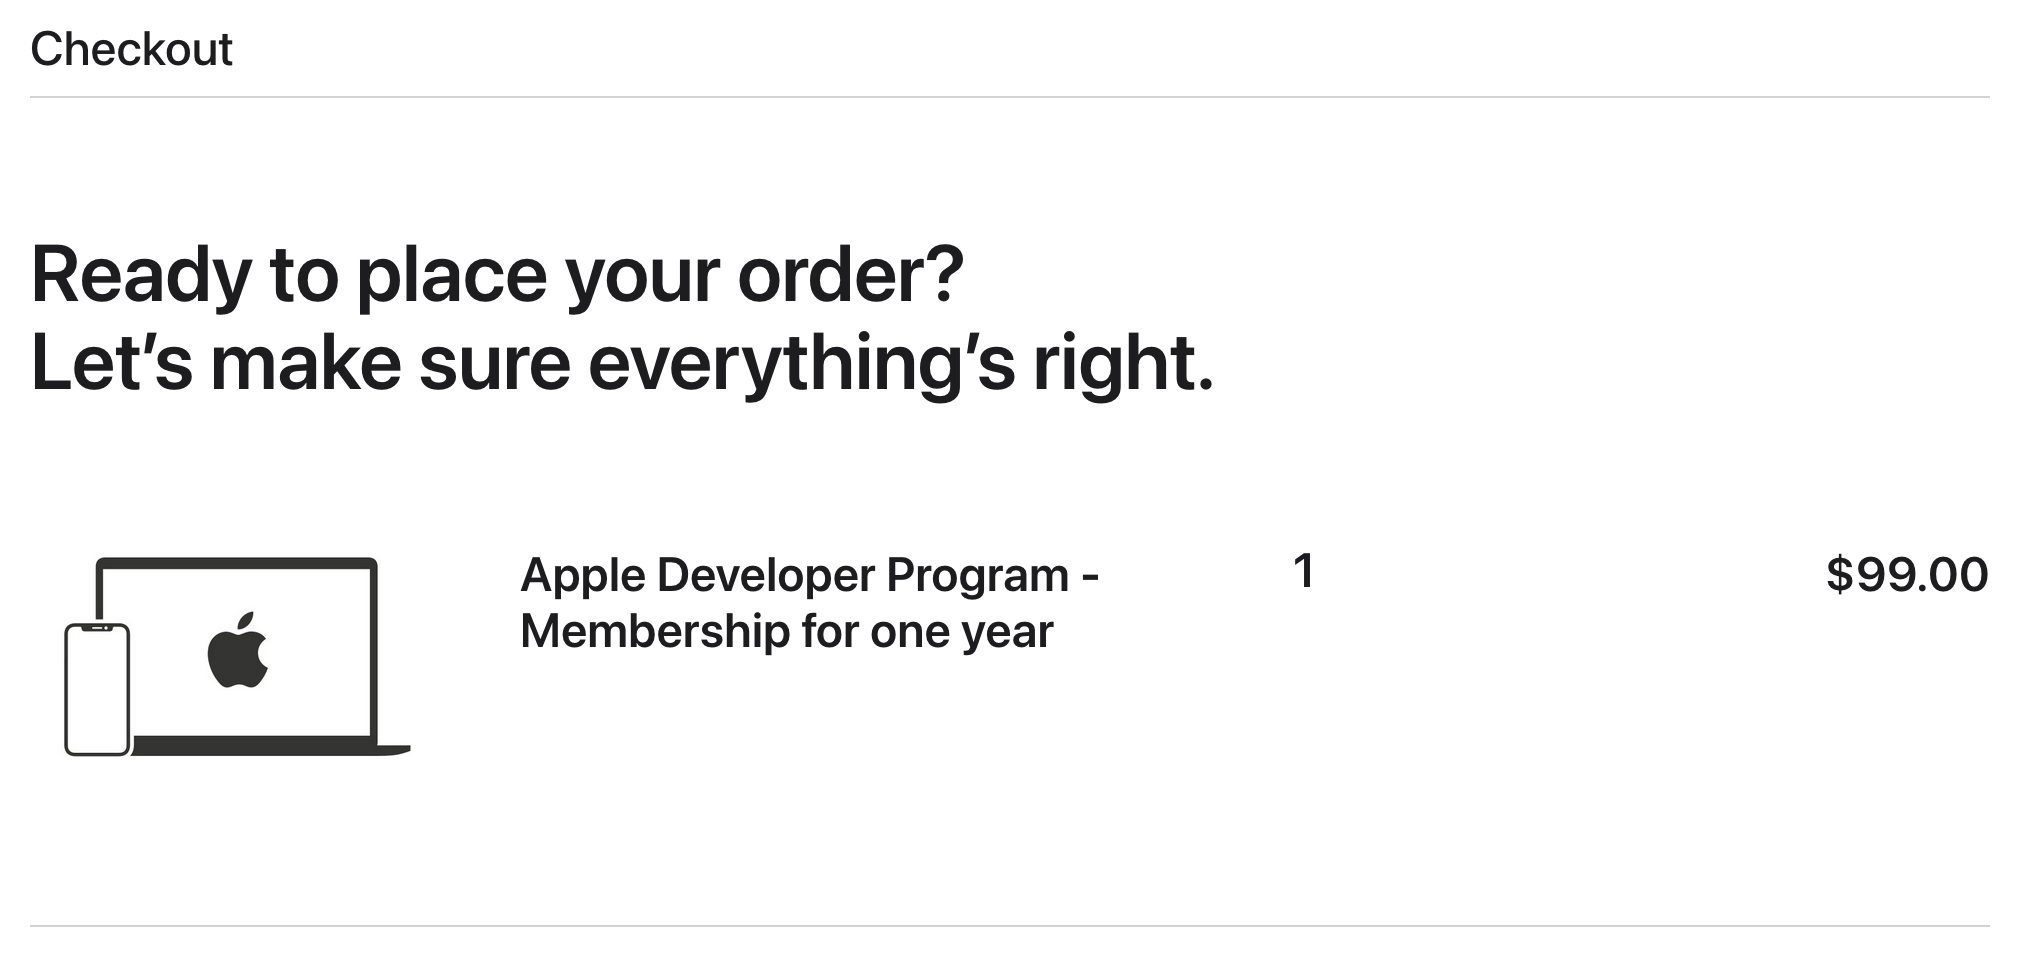
Task: Click the $99.00 price
Action: tap(1906, 575)
